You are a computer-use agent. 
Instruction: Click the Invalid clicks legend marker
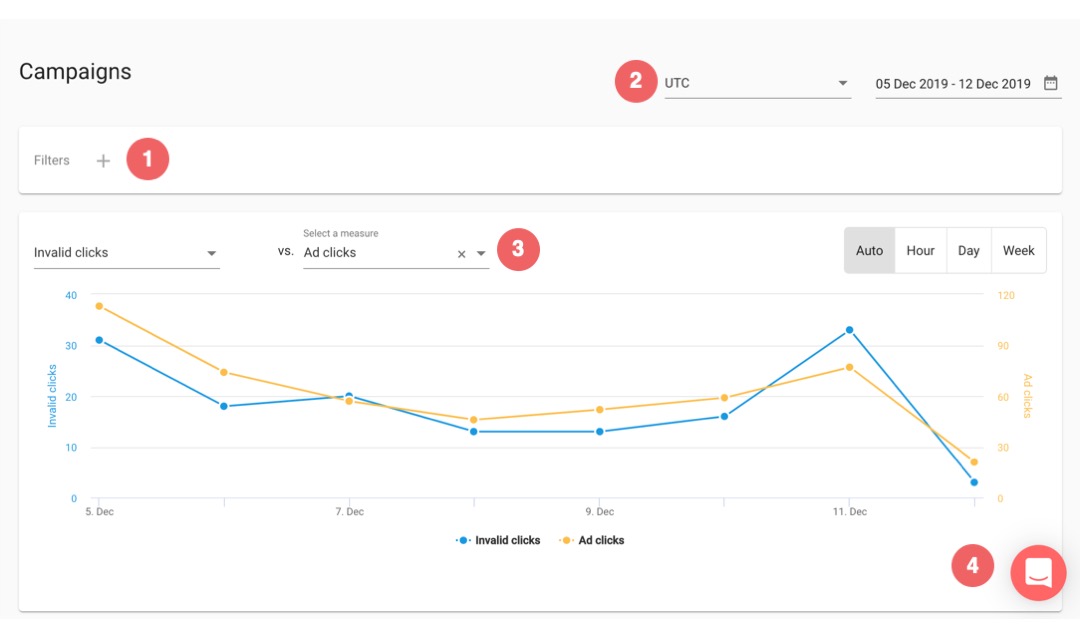pos(464,540)
